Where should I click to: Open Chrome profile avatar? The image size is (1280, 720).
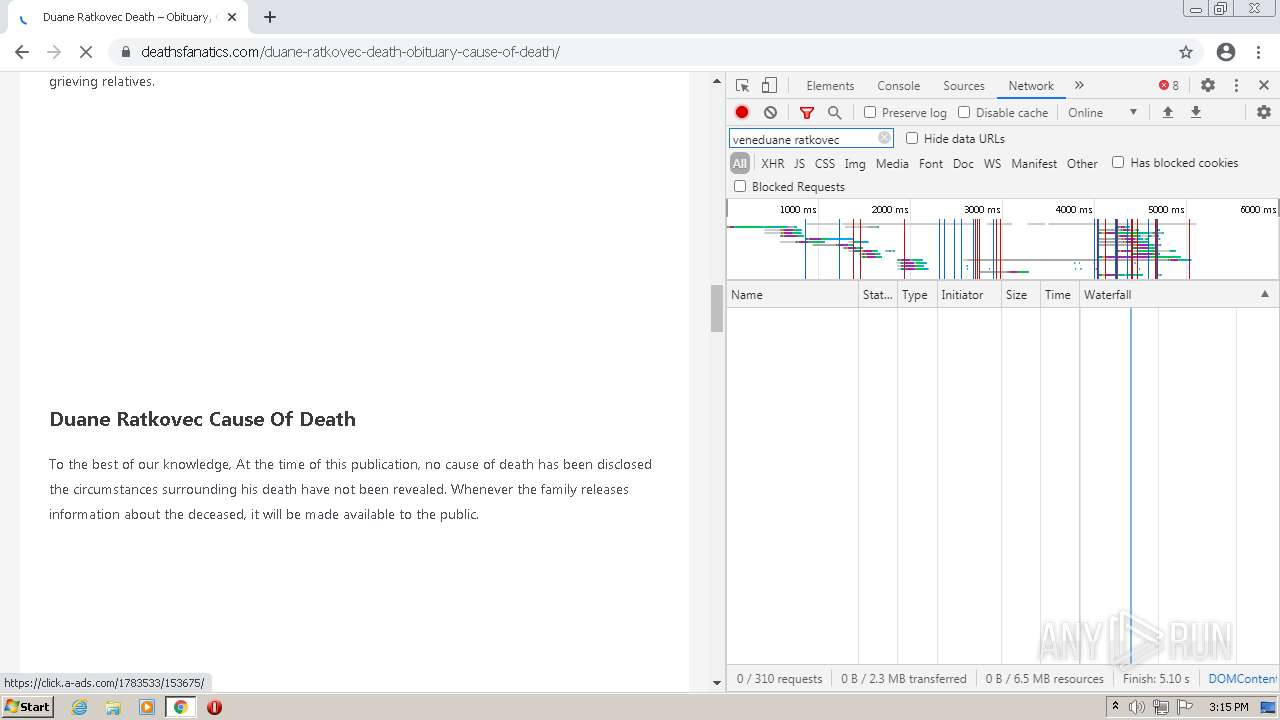click(1226, 52)
